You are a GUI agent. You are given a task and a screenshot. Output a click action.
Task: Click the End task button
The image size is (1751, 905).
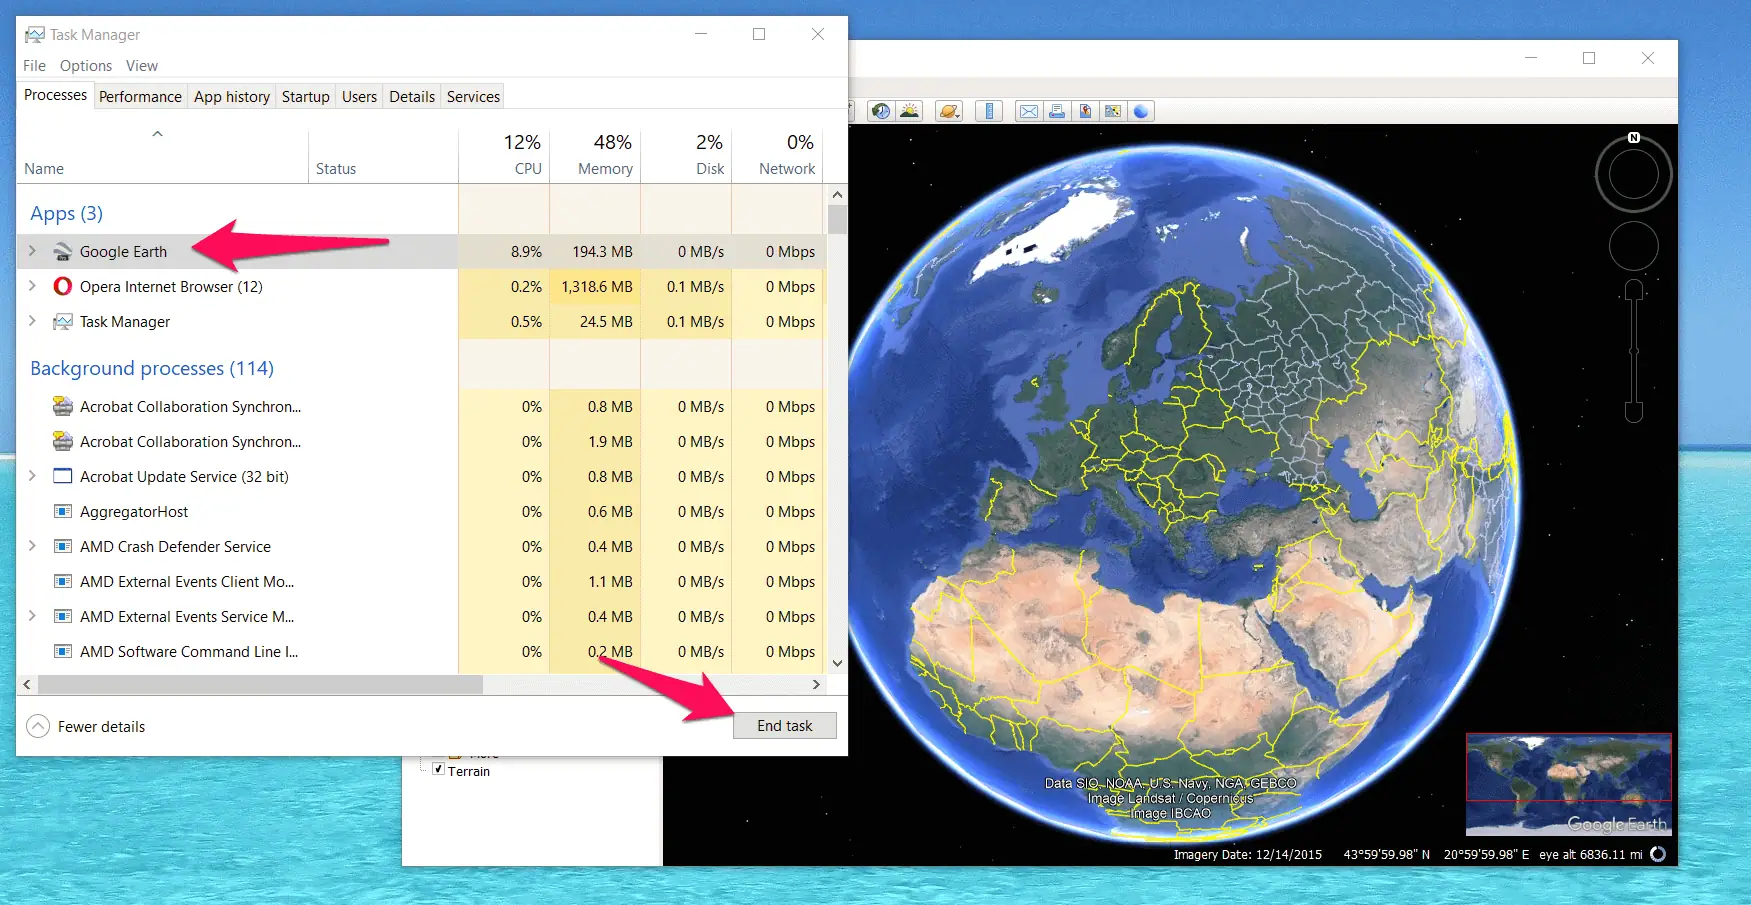785,726
